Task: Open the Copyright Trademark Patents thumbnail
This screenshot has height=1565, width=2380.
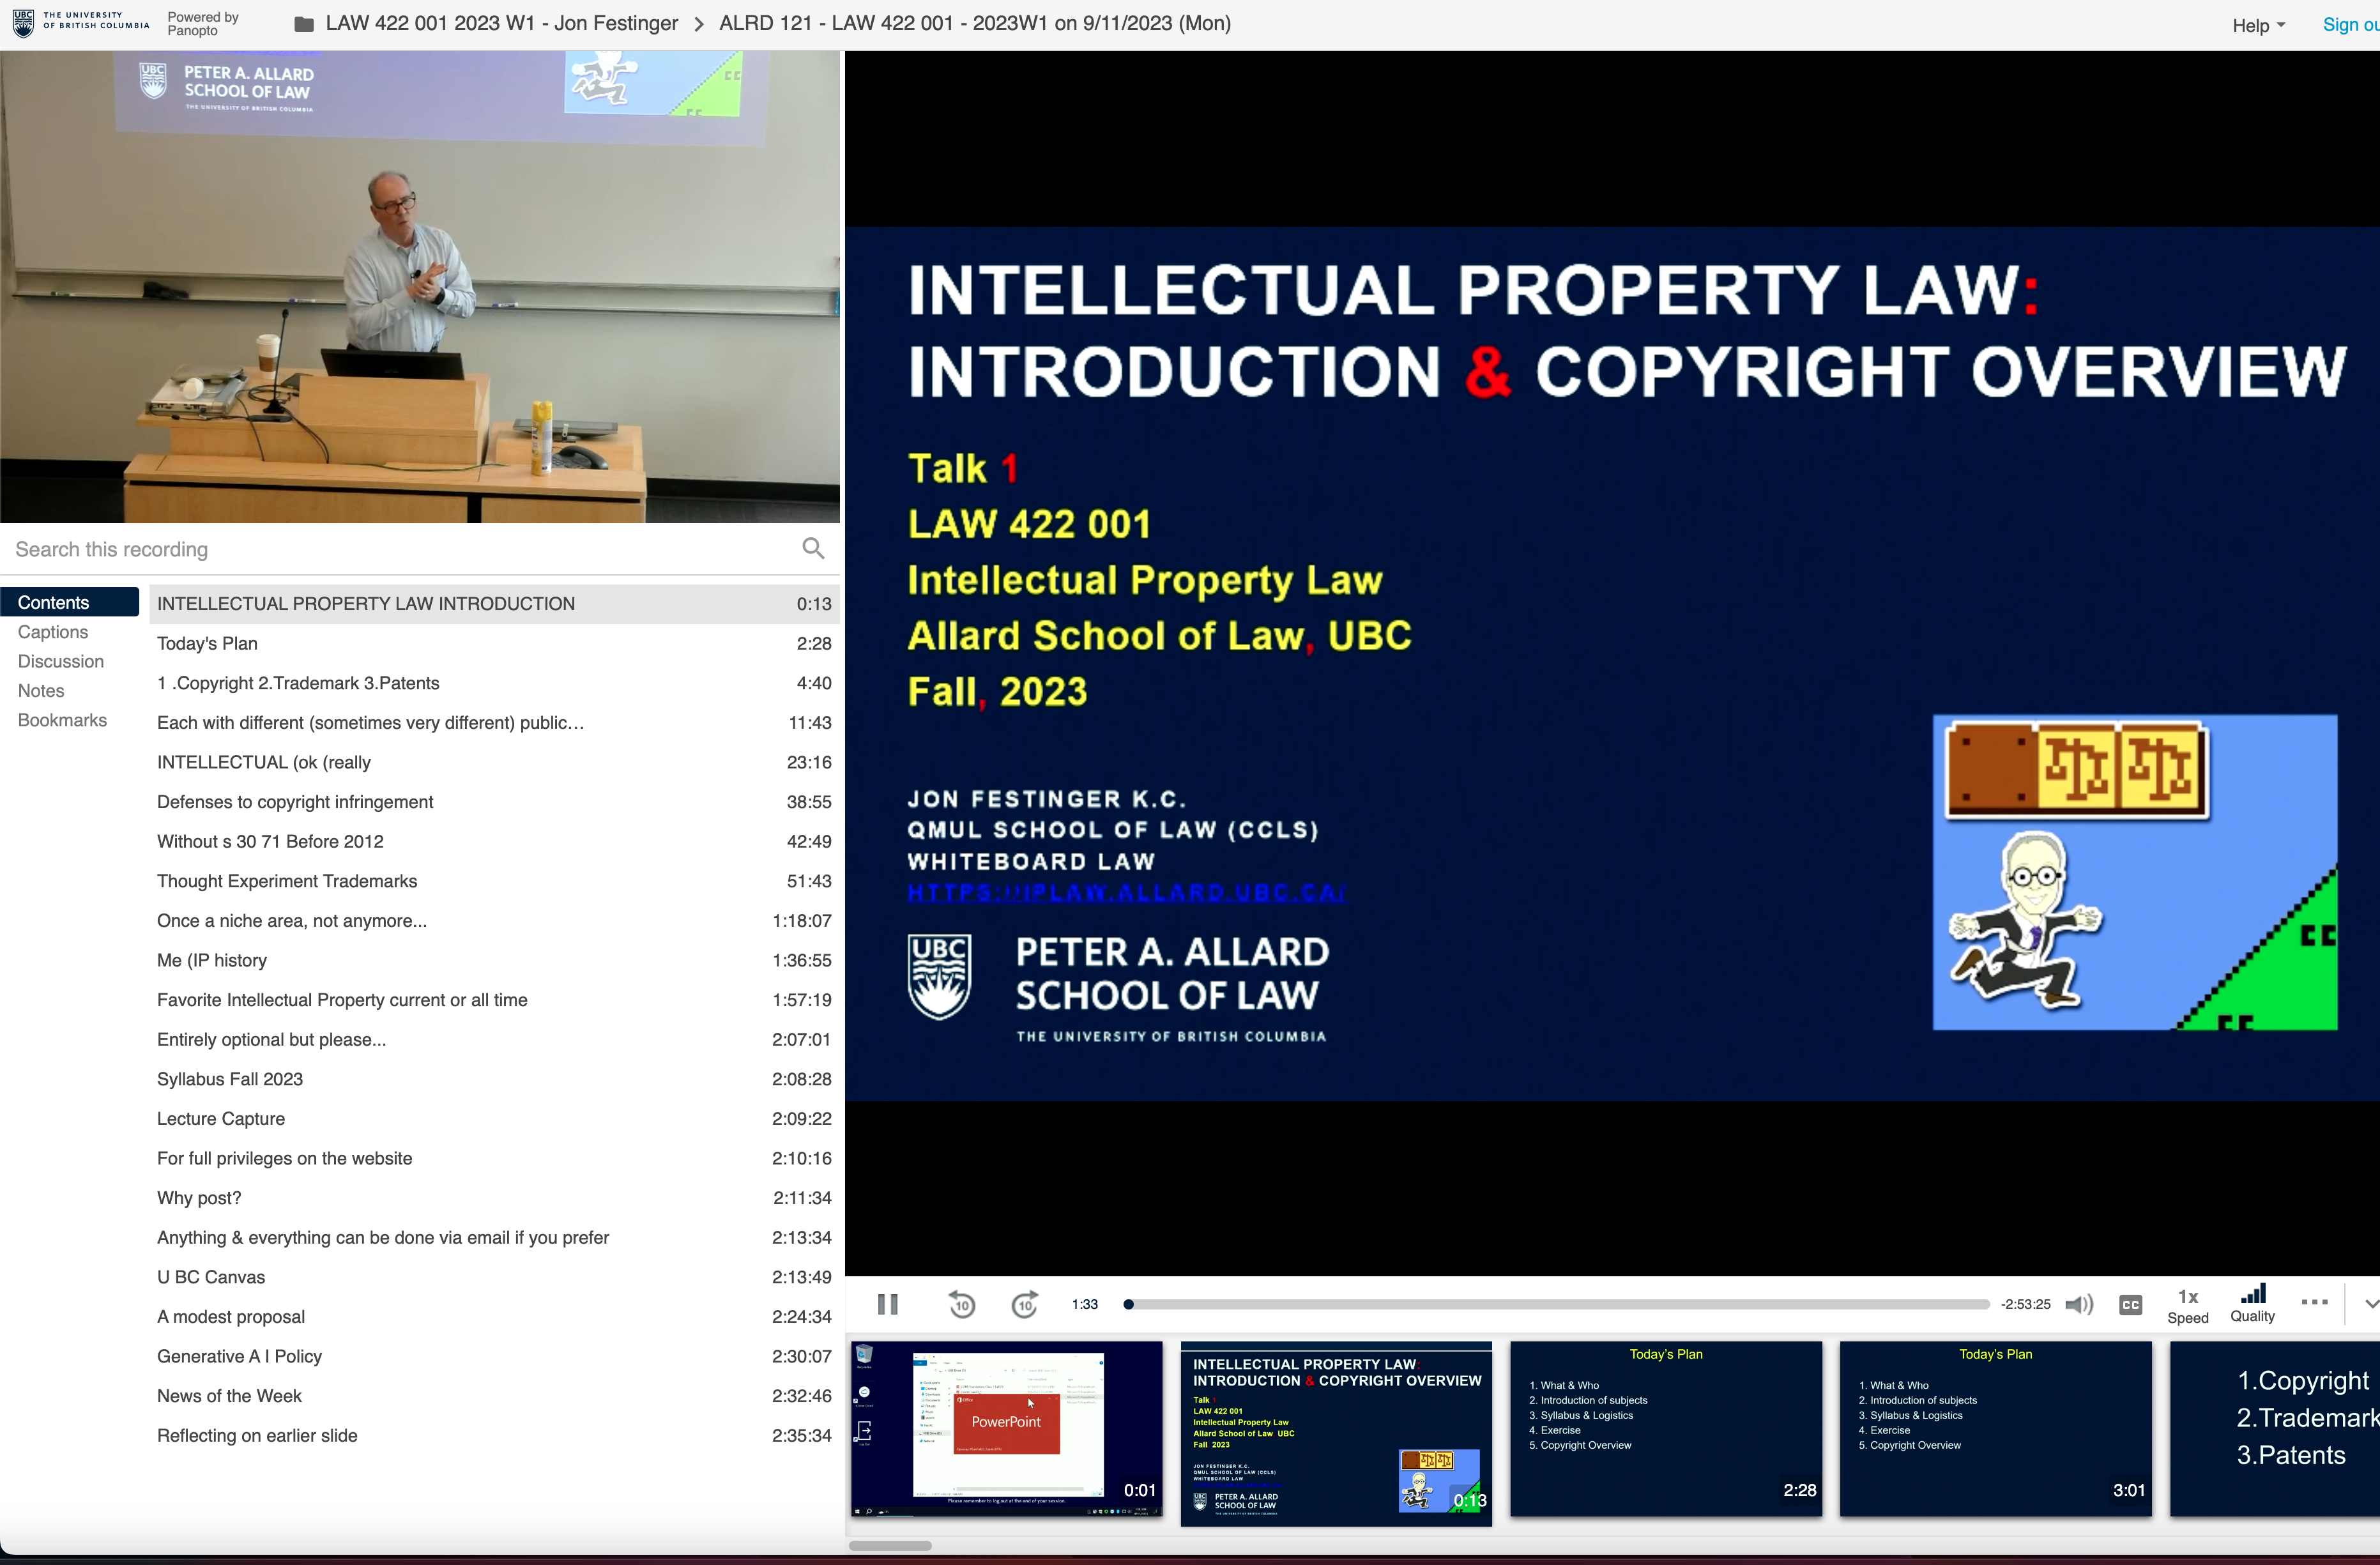Action: (2276, 1430)
